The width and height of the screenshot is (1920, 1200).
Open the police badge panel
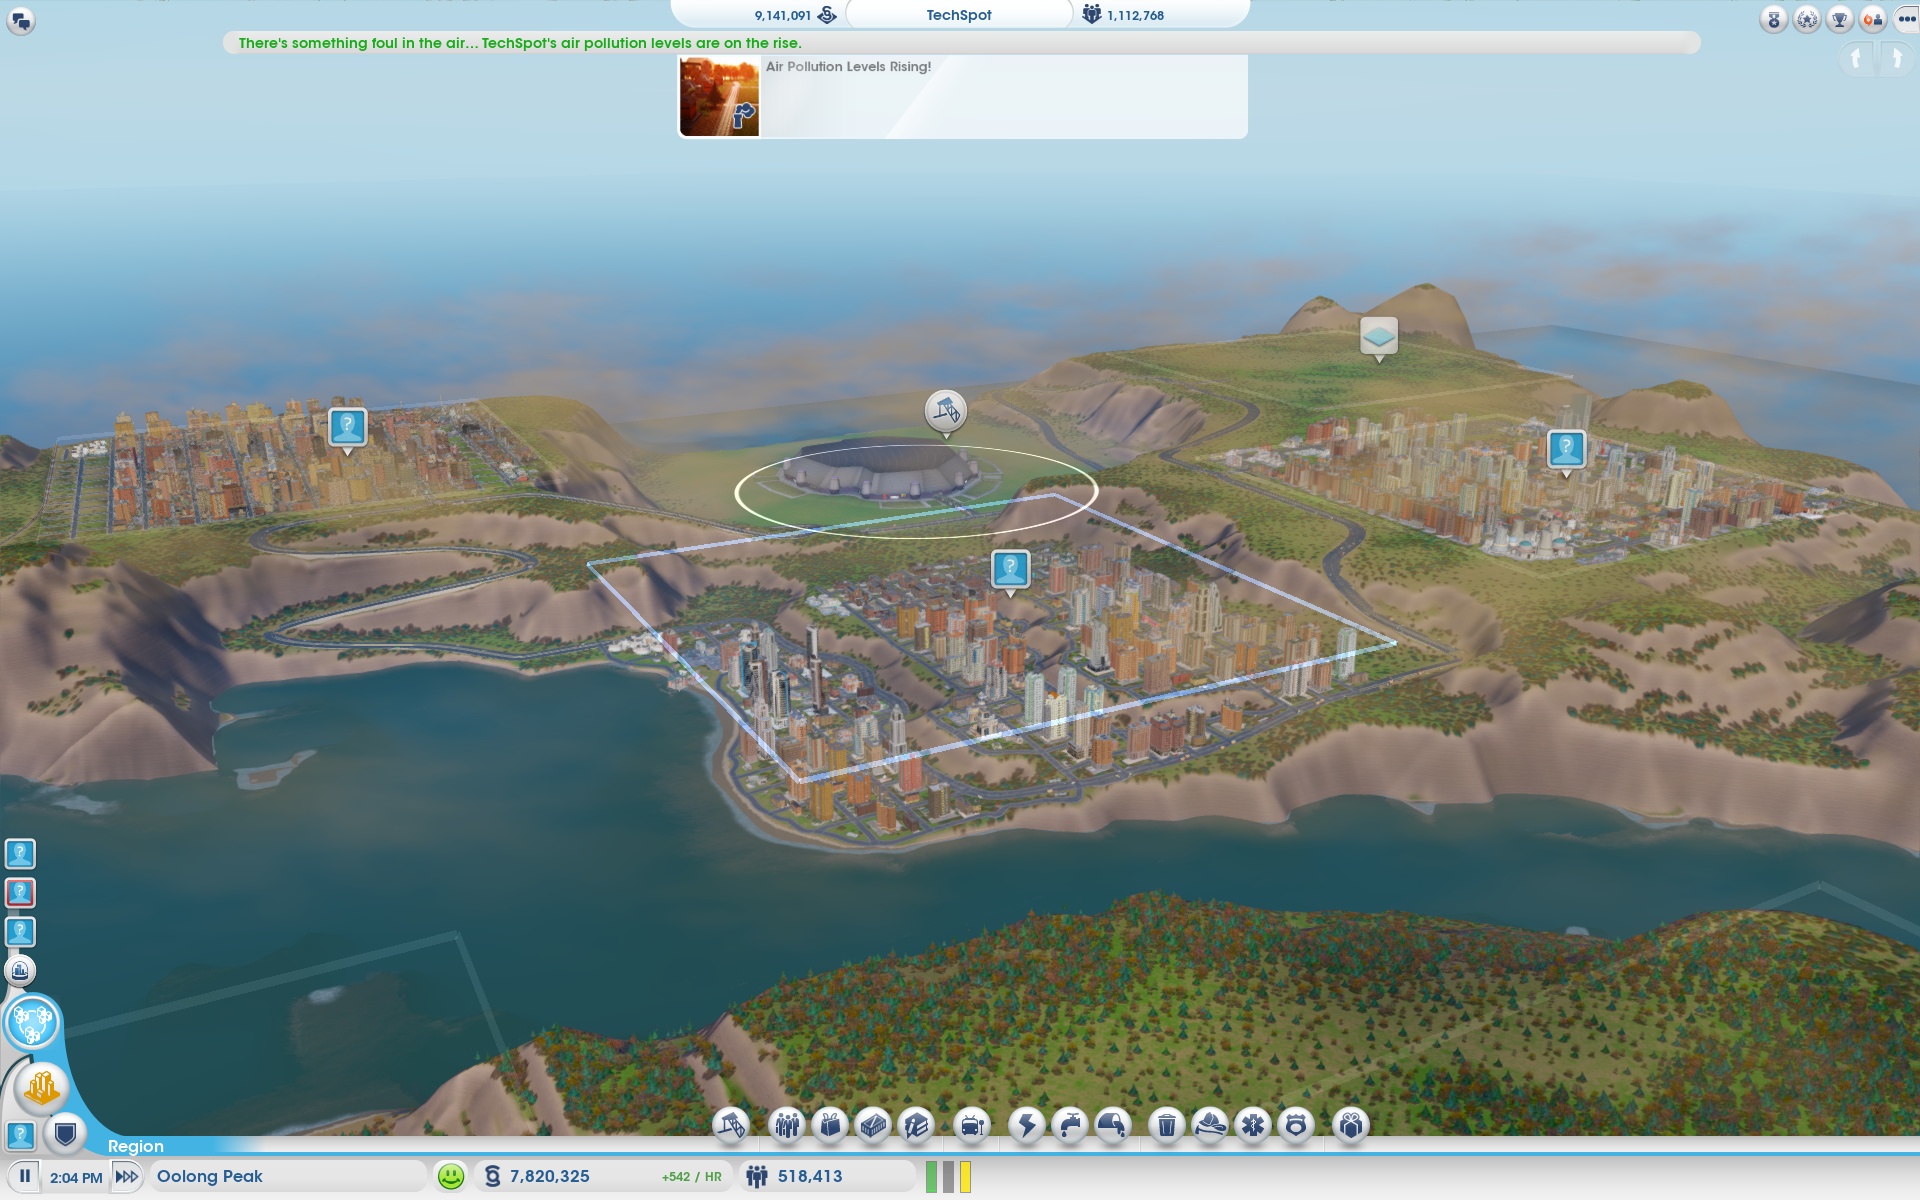[1296, 1126]
